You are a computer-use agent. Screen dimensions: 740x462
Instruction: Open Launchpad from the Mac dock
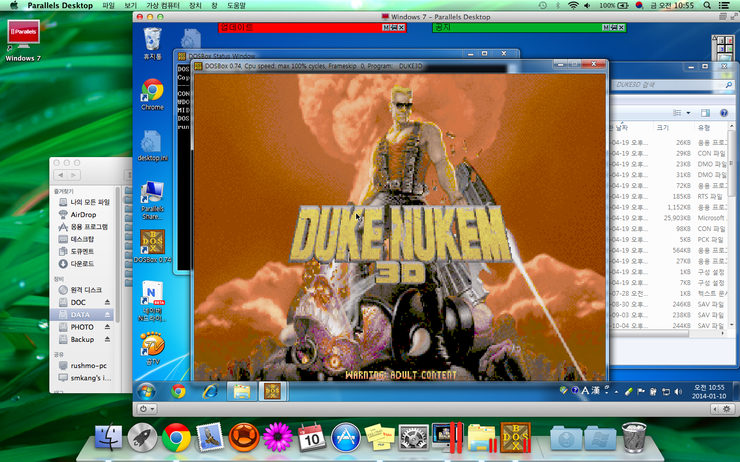[142, 437]
